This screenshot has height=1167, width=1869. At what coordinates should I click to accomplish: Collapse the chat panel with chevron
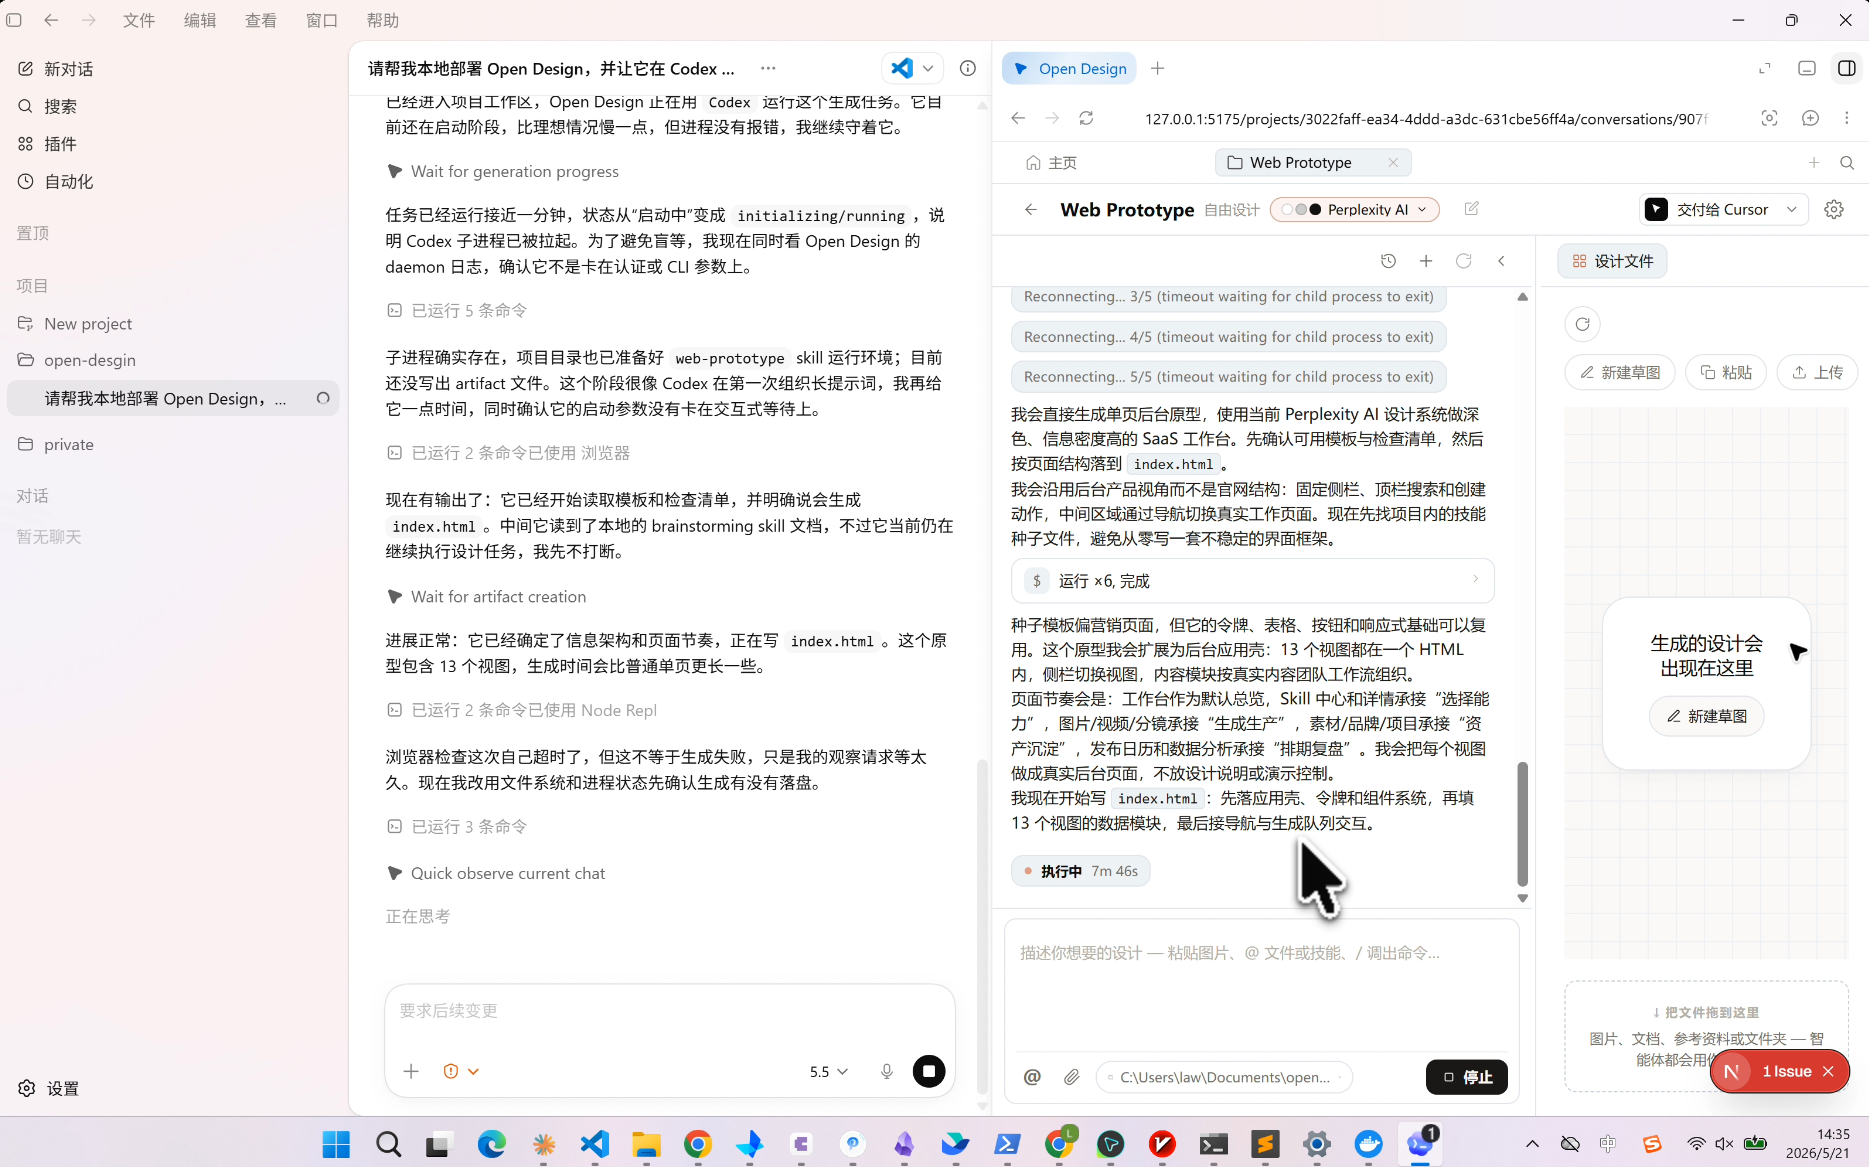click(1501, 261)
